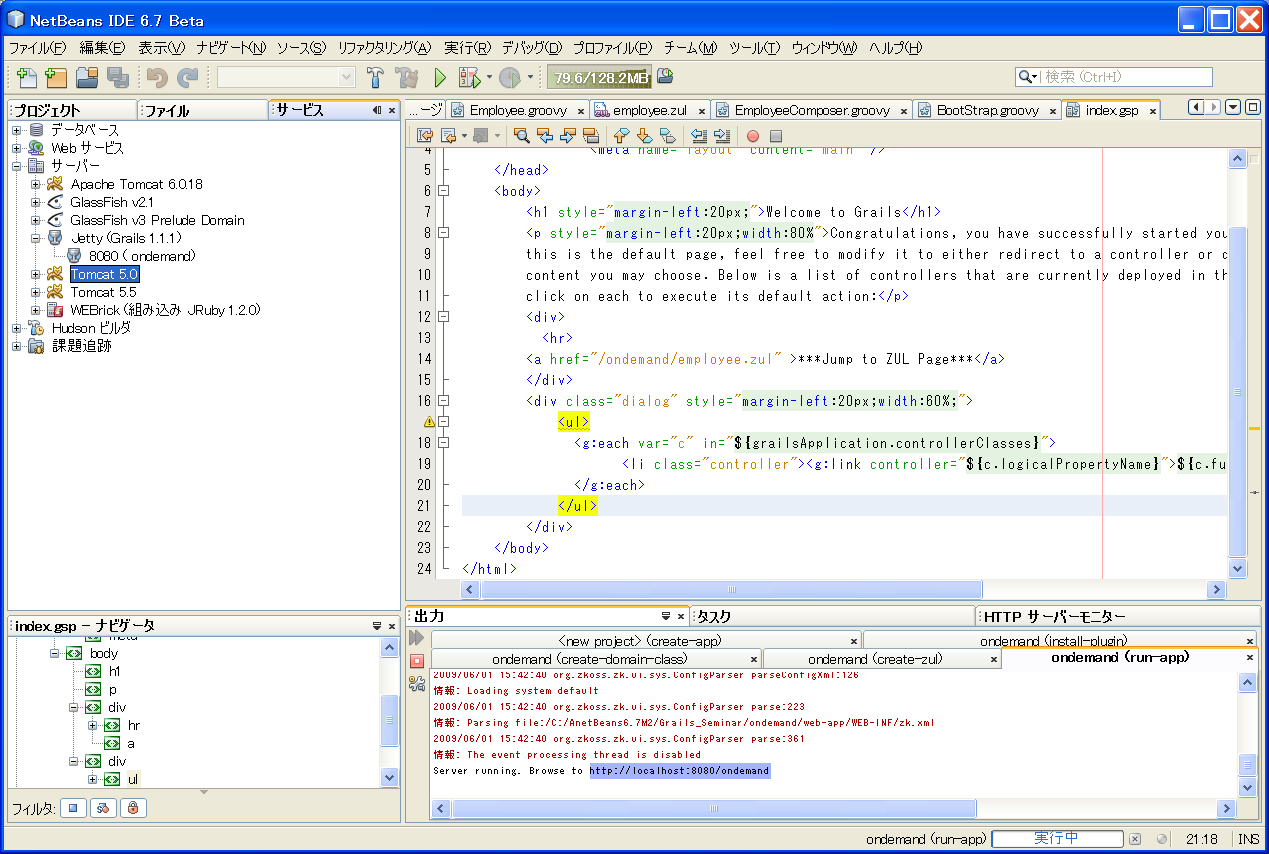Open the ファイル(F) menu
Viewport: 1269px width, 854px height.
[37, 47]
